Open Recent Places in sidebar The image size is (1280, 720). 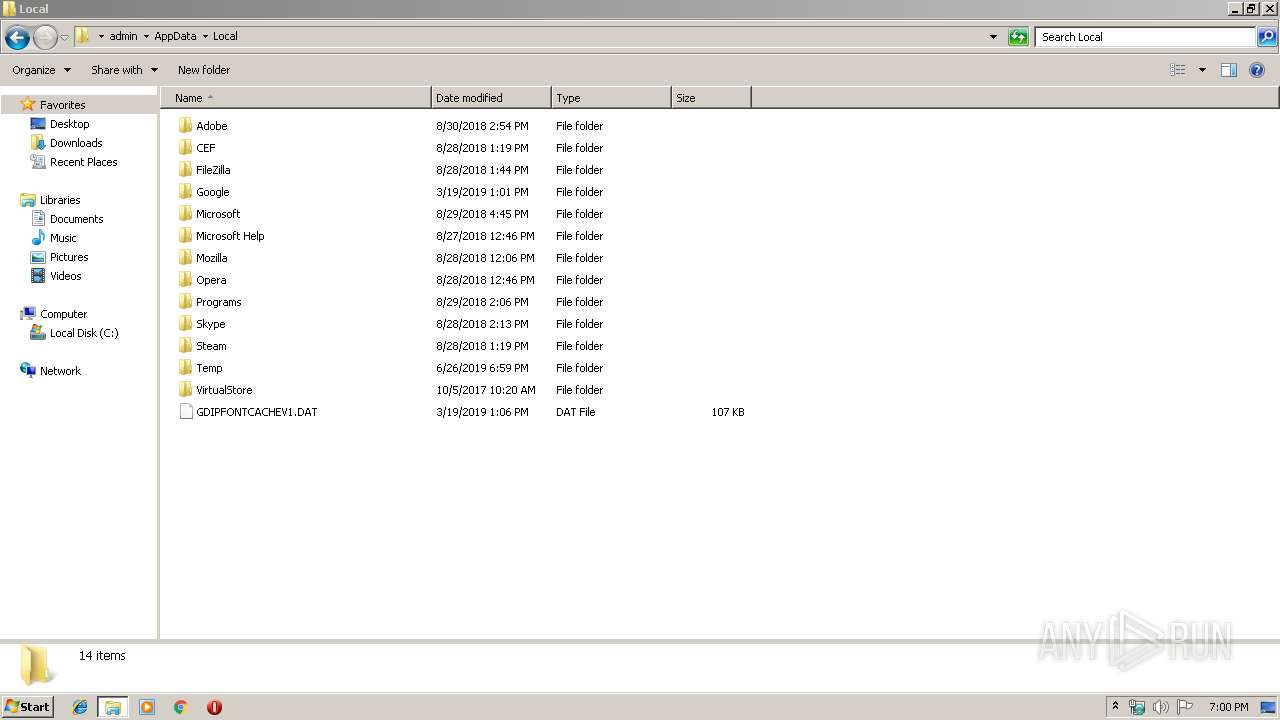click(x=83, y=162)
